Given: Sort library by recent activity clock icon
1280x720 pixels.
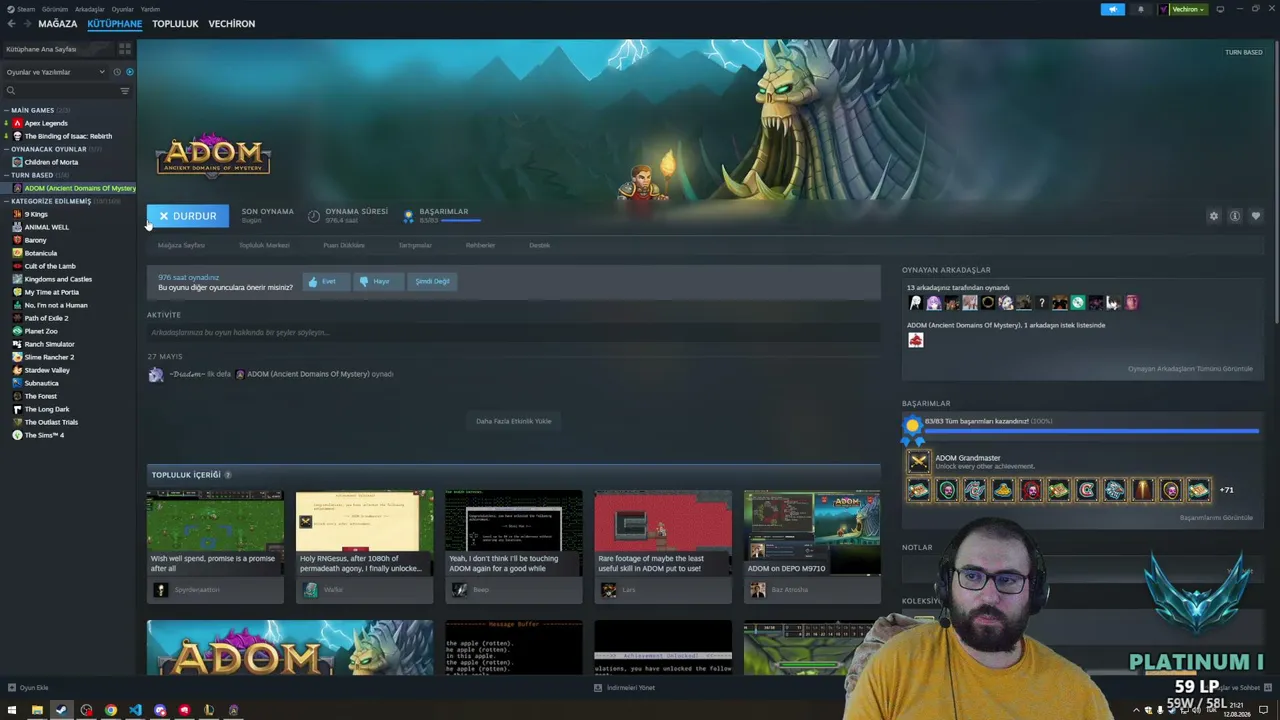Looking at the screenshot, I should 116,72.
